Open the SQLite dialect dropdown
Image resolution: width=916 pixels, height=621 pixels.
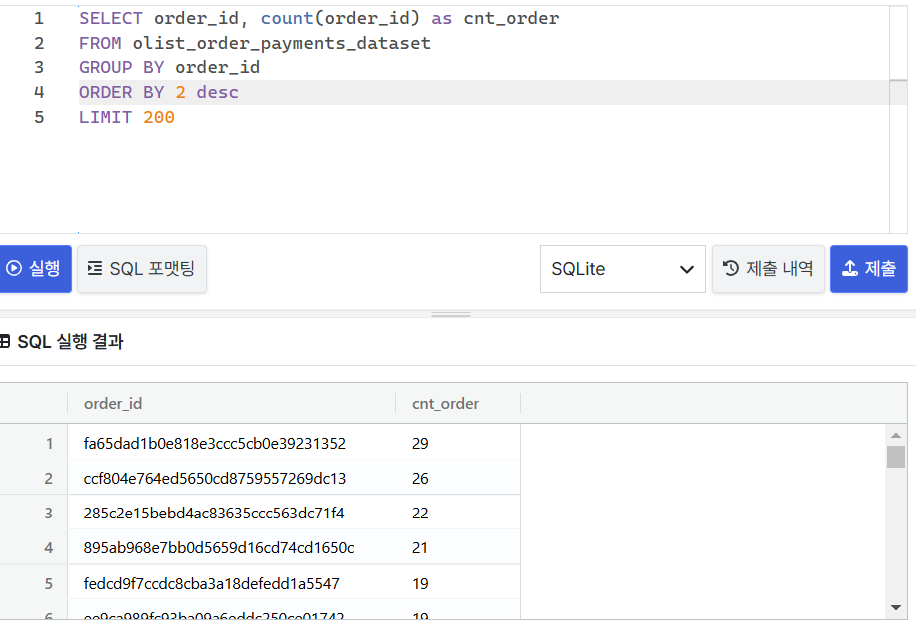click(622, 268)
